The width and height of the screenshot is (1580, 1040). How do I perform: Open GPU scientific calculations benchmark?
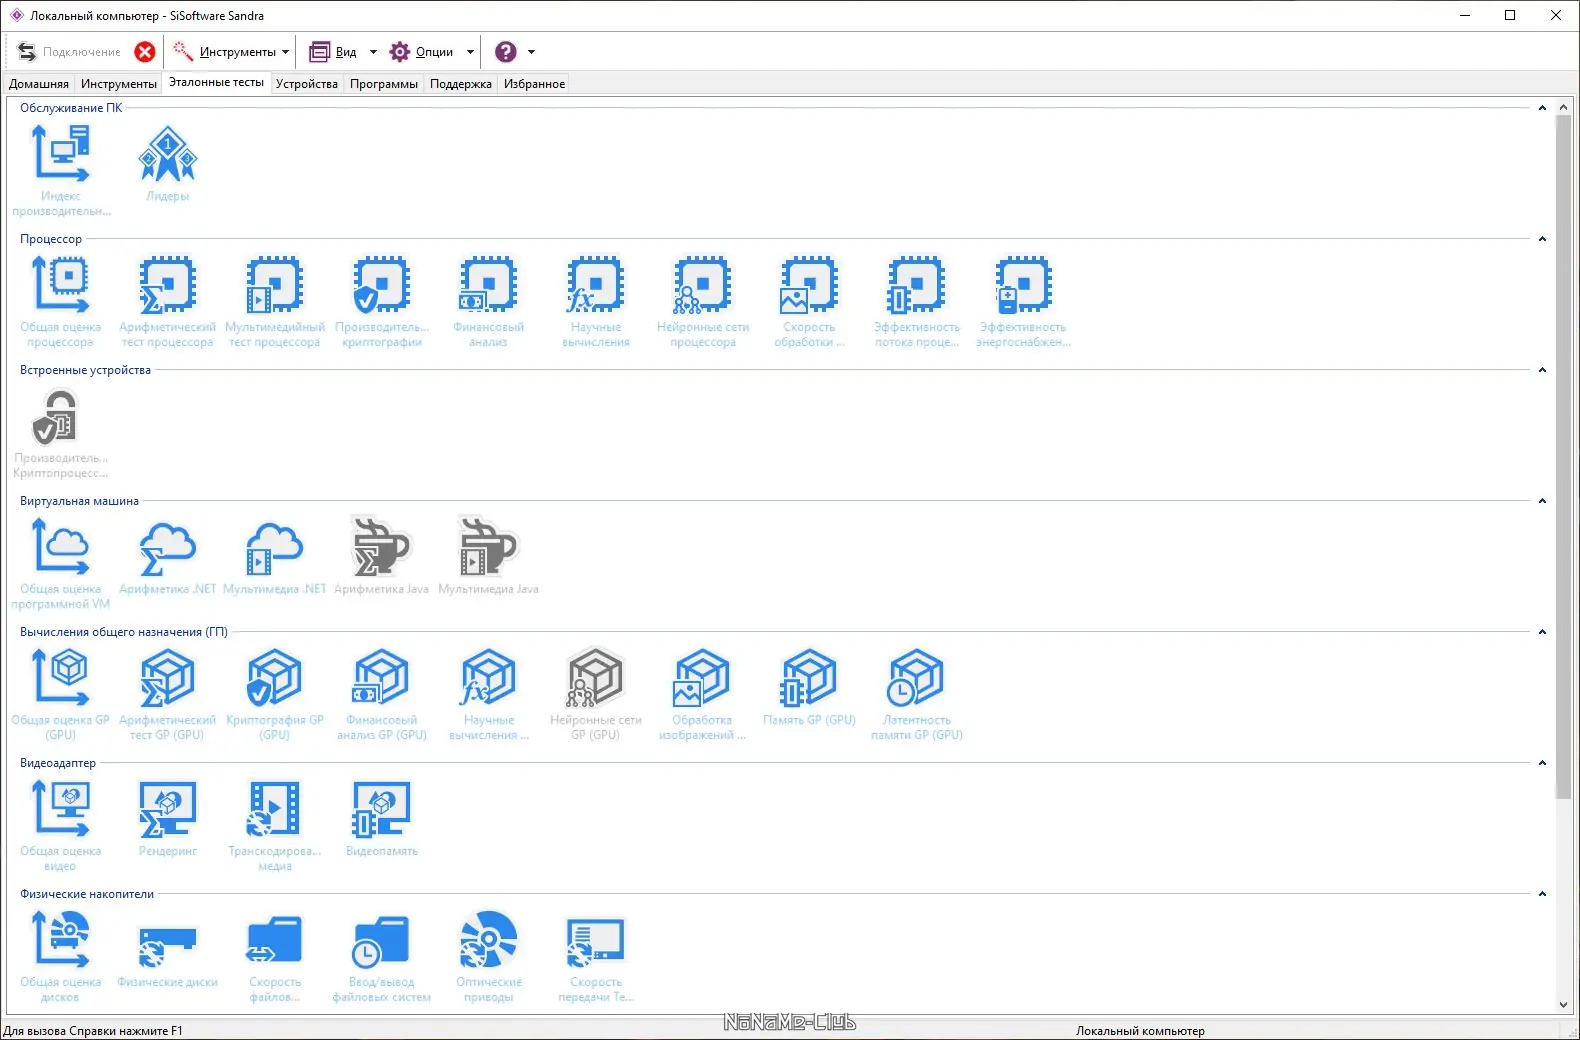489,694
